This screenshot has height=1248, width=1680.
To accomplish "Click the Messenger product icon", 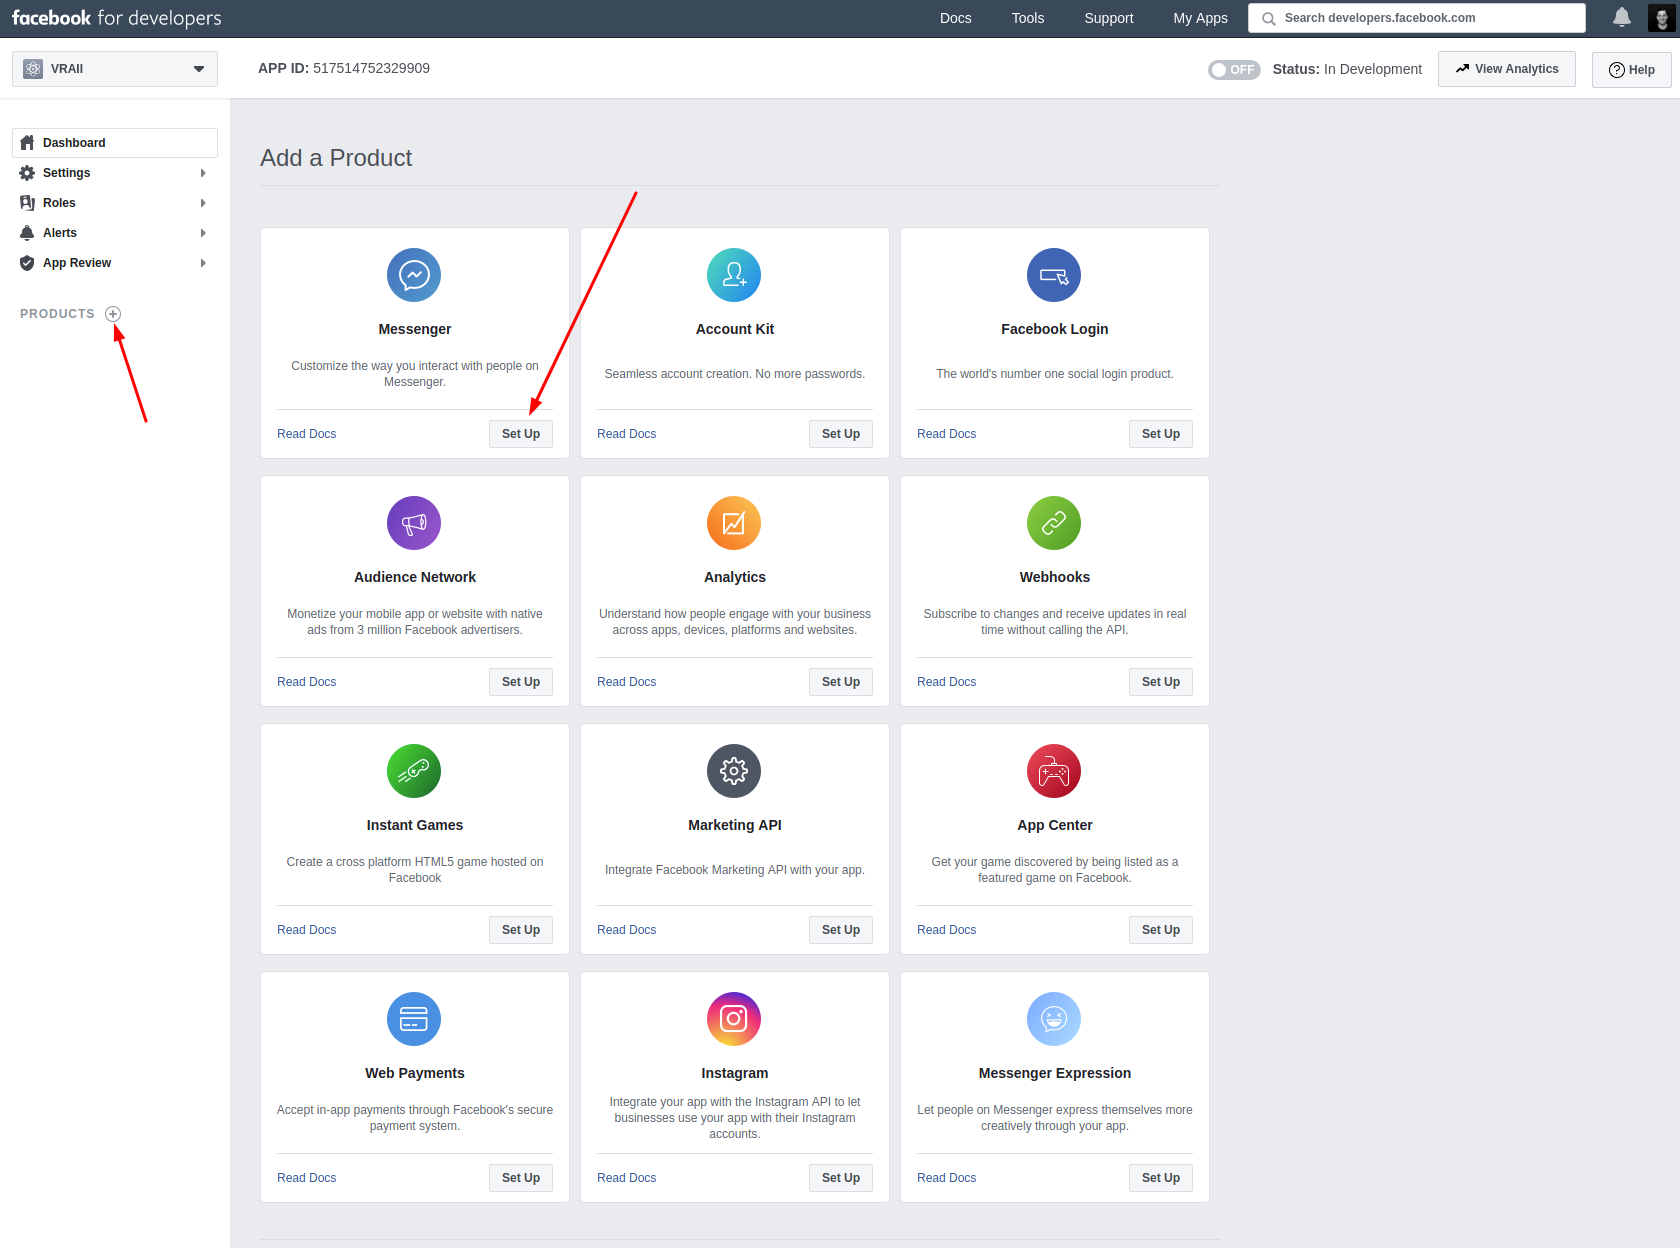I will (414, 275).
